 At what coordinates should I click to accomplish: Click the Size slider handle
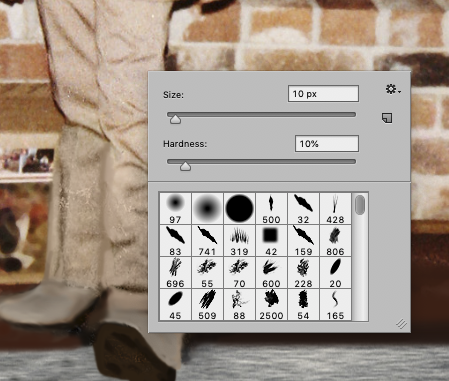click(x=175, y=119)
